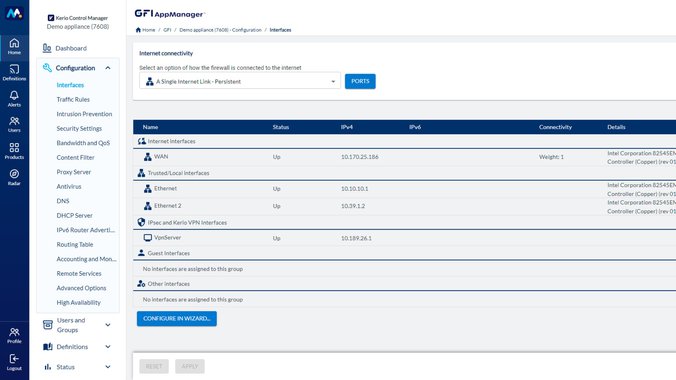Click the Status chart icon

click(x=47, y=367)
